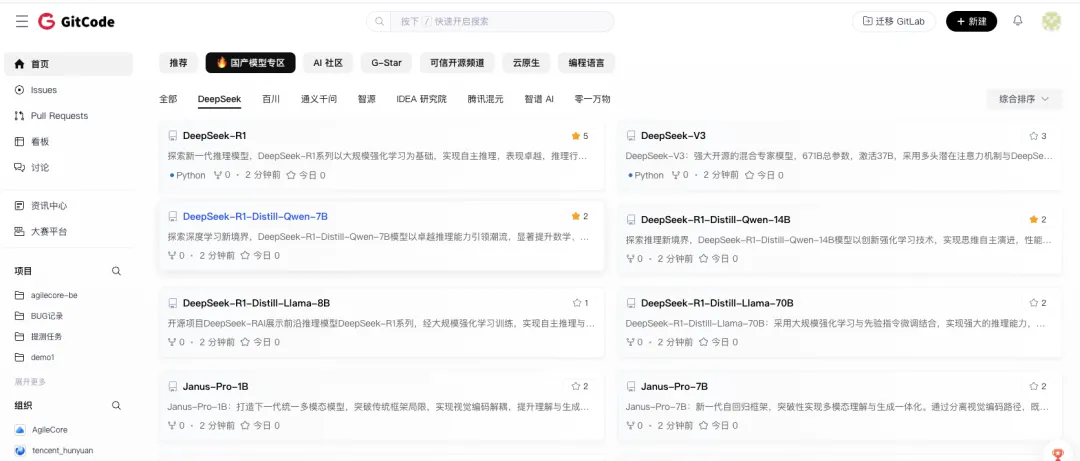The image size is (1080, 461).
Task: Open the Janus-Pro-1B repository link
Action: point(216,387)
